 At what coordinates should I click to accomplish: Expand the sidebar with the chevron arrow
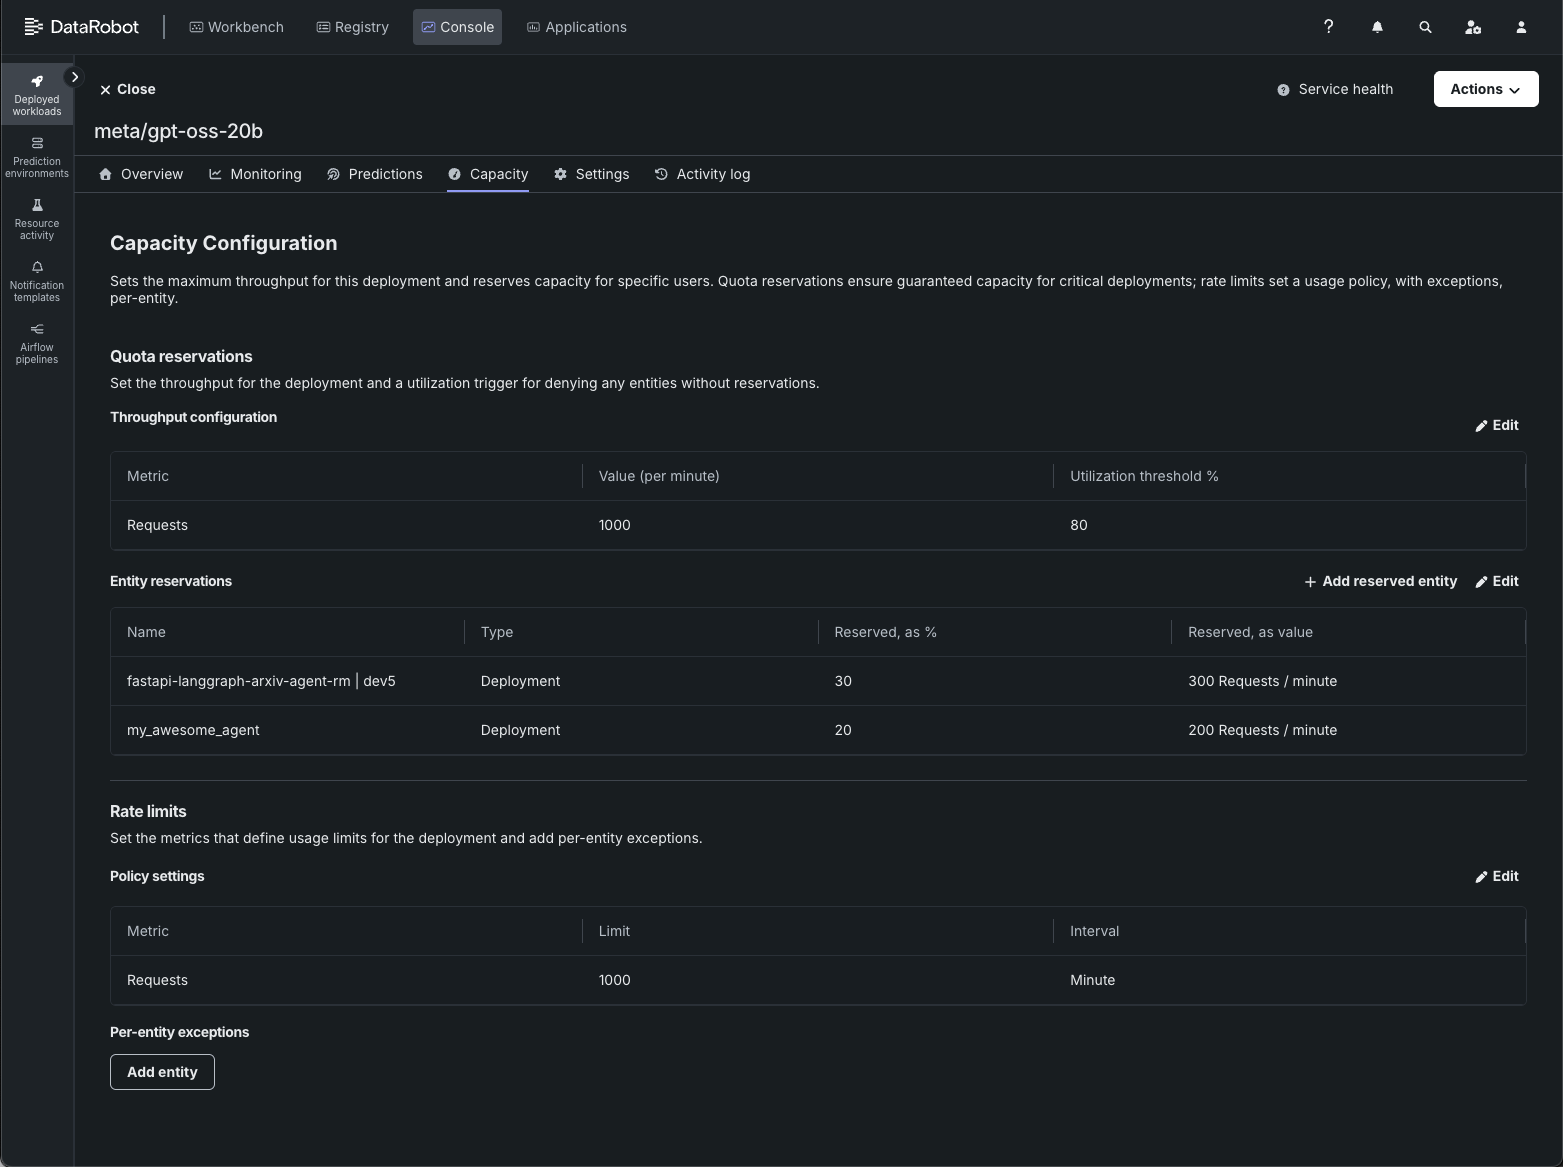point(74,77)
